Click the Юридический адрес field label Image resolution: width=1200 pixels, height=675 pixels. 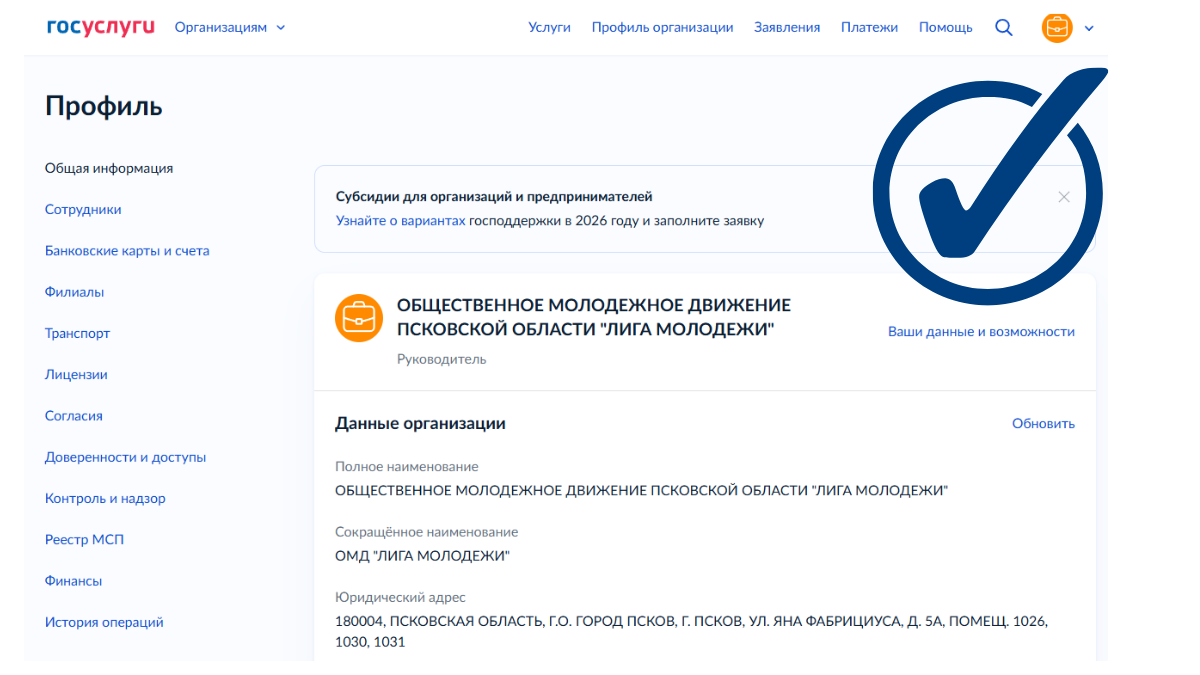click(400, 597)
